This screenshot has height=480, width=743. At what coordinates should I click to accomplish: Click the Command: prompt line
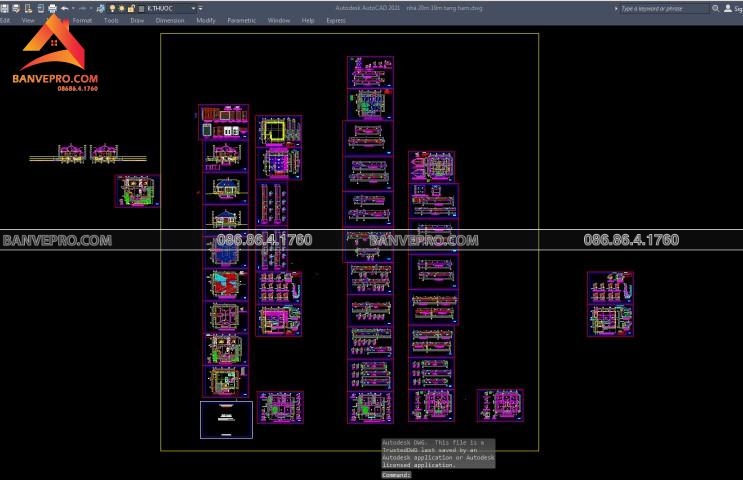[397, 475]
